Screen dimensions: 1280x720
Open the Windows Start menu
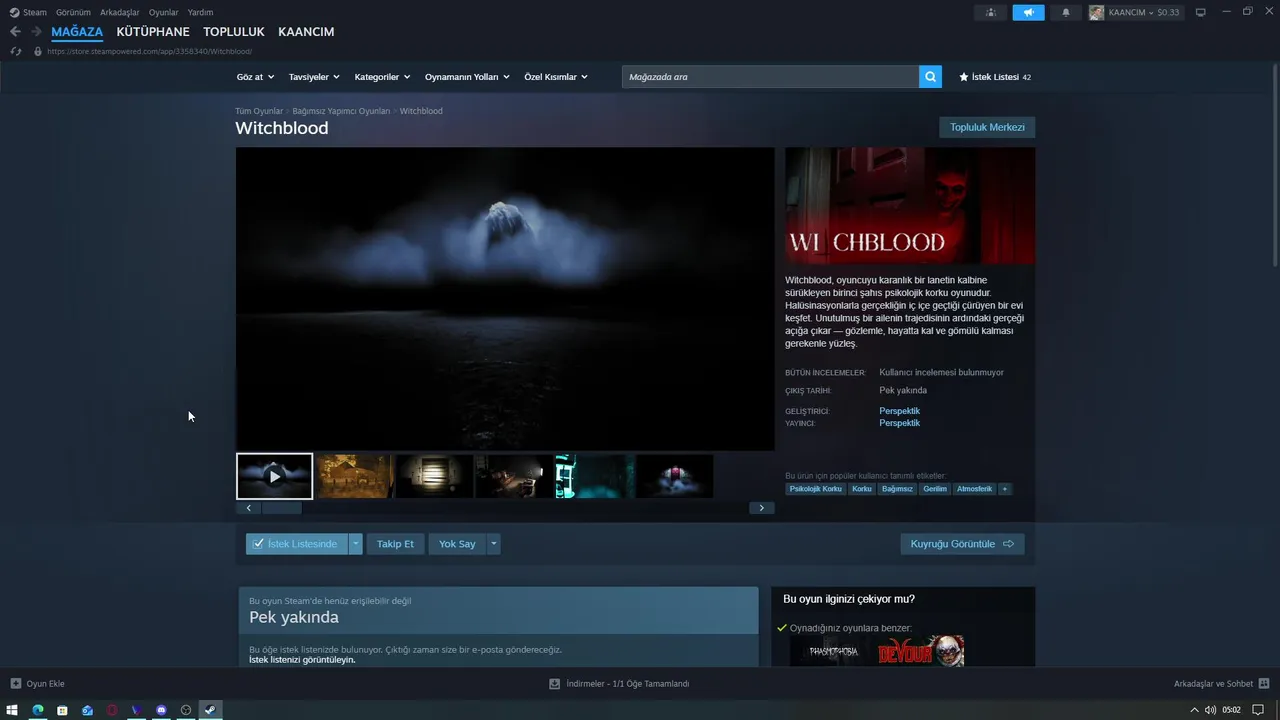click(13, 710)
